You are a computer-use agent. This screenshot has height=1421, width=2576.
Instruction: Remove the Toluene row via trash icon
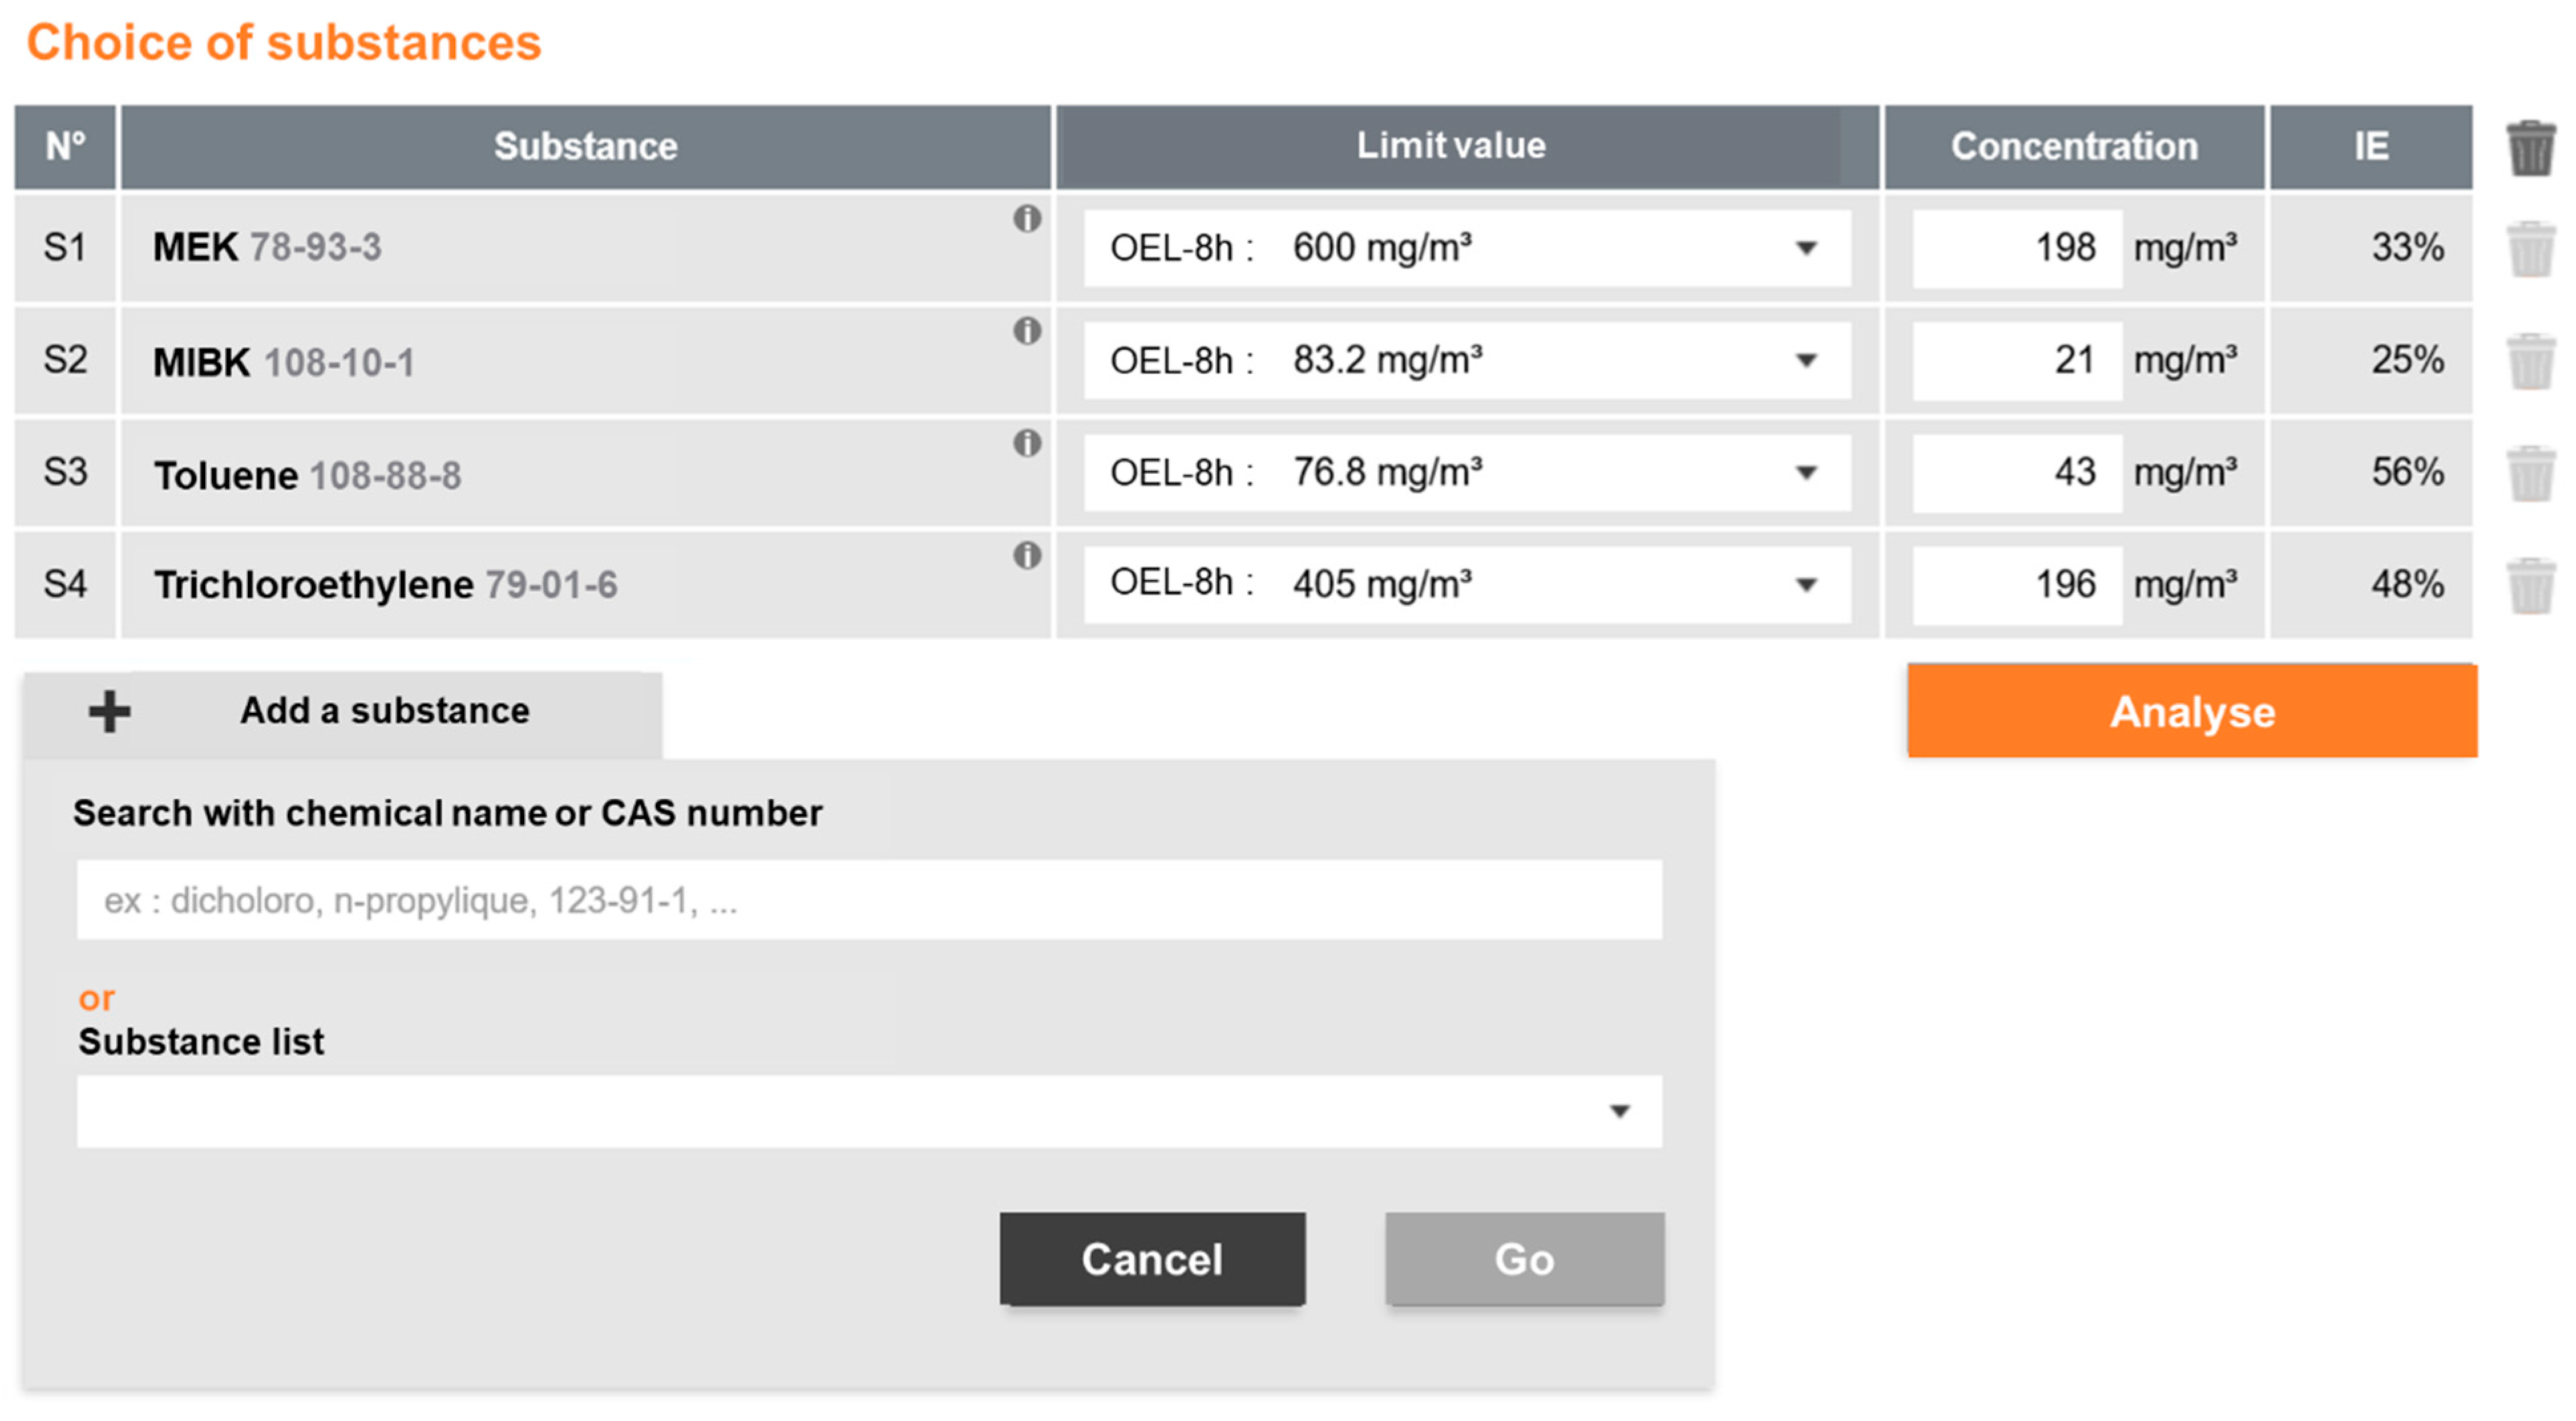pos(2530,473)
